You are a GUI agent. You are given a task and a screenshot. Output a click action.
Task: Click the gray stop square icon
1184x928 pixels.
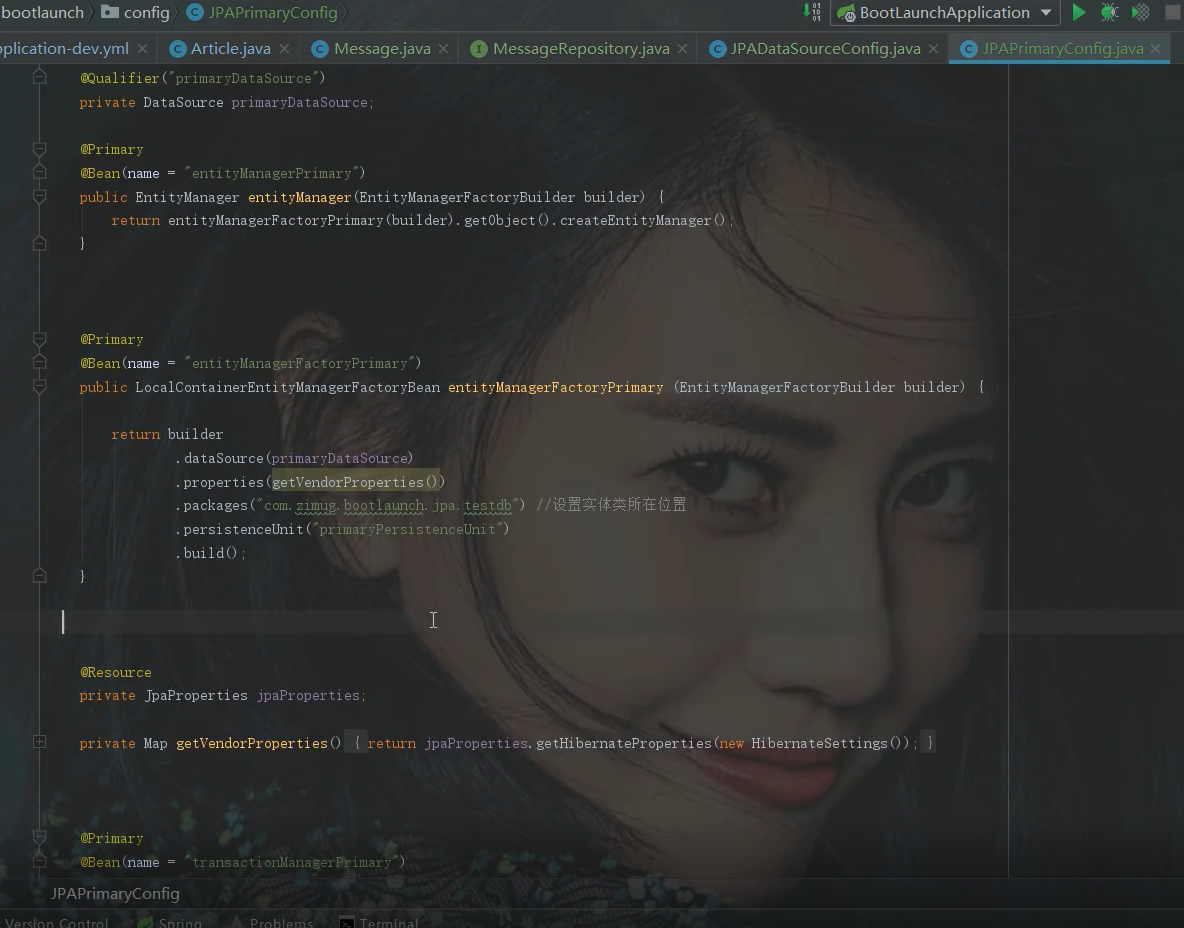click(1173, 12)
